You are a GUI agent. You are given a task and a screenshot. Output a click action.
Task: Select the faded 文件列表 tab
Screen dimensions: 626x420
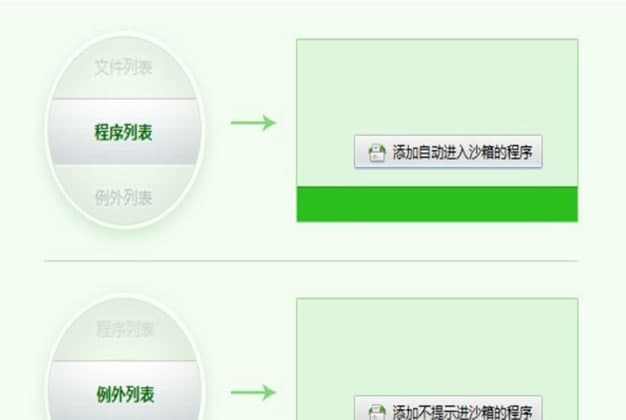click(123, 67)
